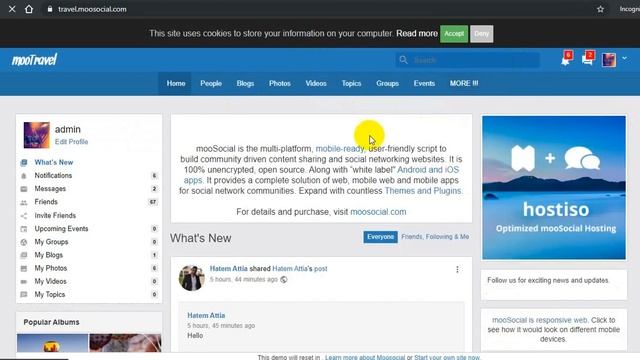Click the Friends sidebar icon
The image size is (640, 360).
pyautogui.click(x=24, y=202)
